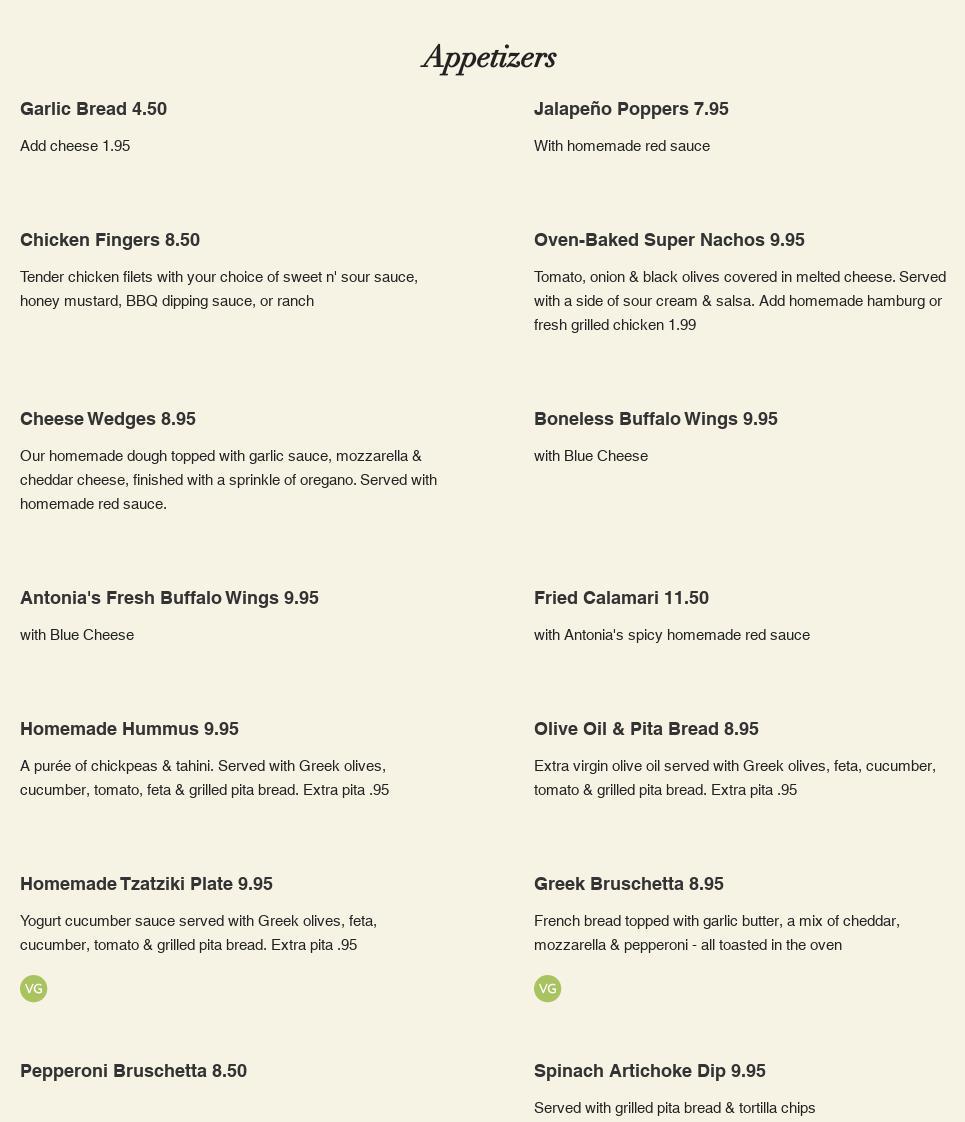Select Antonia's Fresh Buffalo Wings 9.95
Viewport: 965px width, 1122px height.
point(169,598)
